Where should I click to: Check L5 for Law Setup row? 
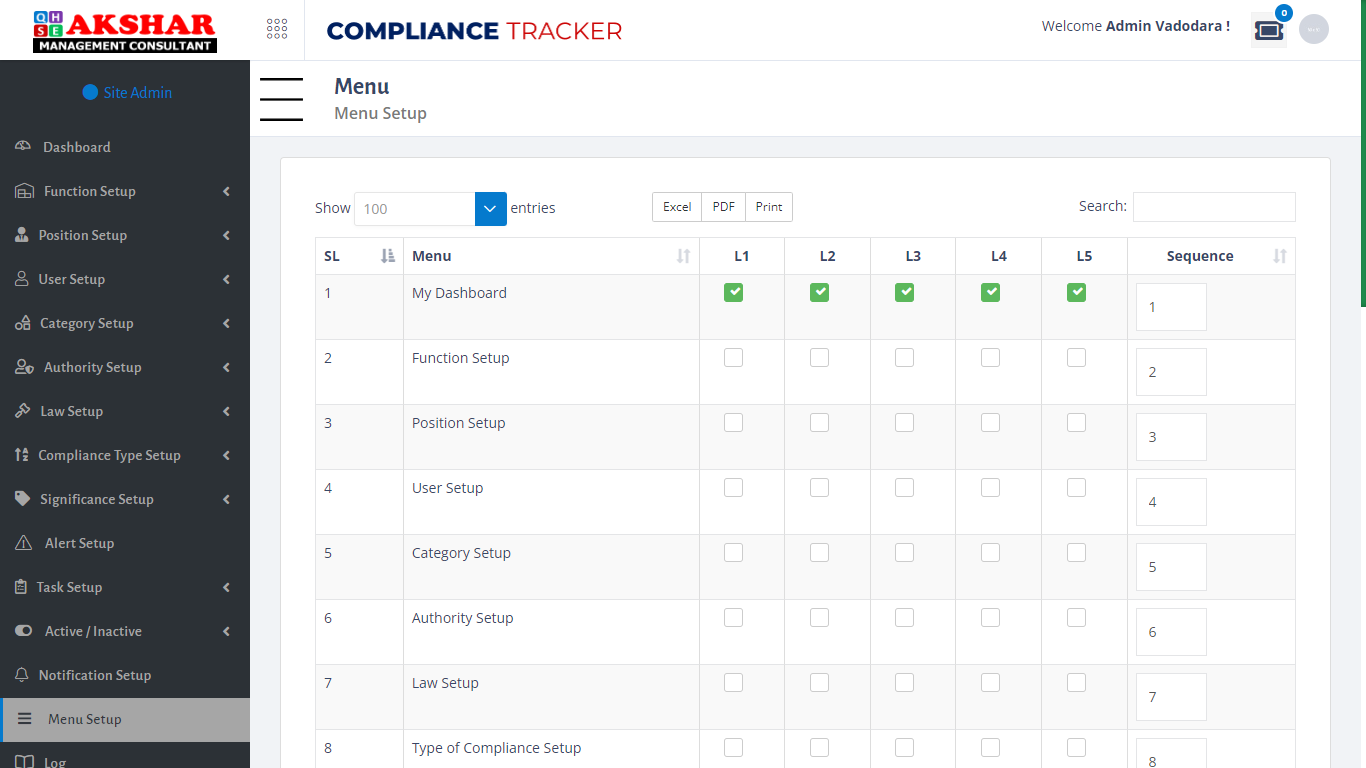(x=1076, y=682)
